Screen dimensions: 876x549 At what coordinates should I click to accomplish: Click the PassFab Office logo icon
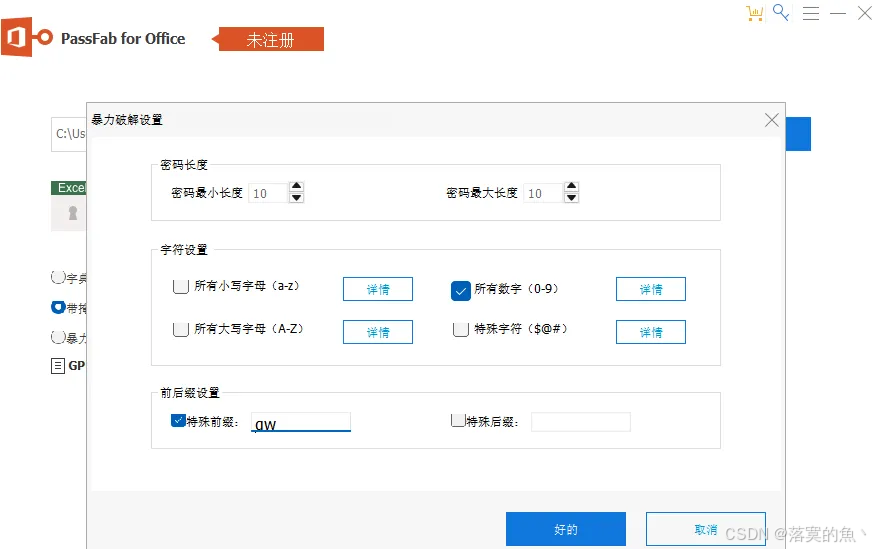click(27, 37)
